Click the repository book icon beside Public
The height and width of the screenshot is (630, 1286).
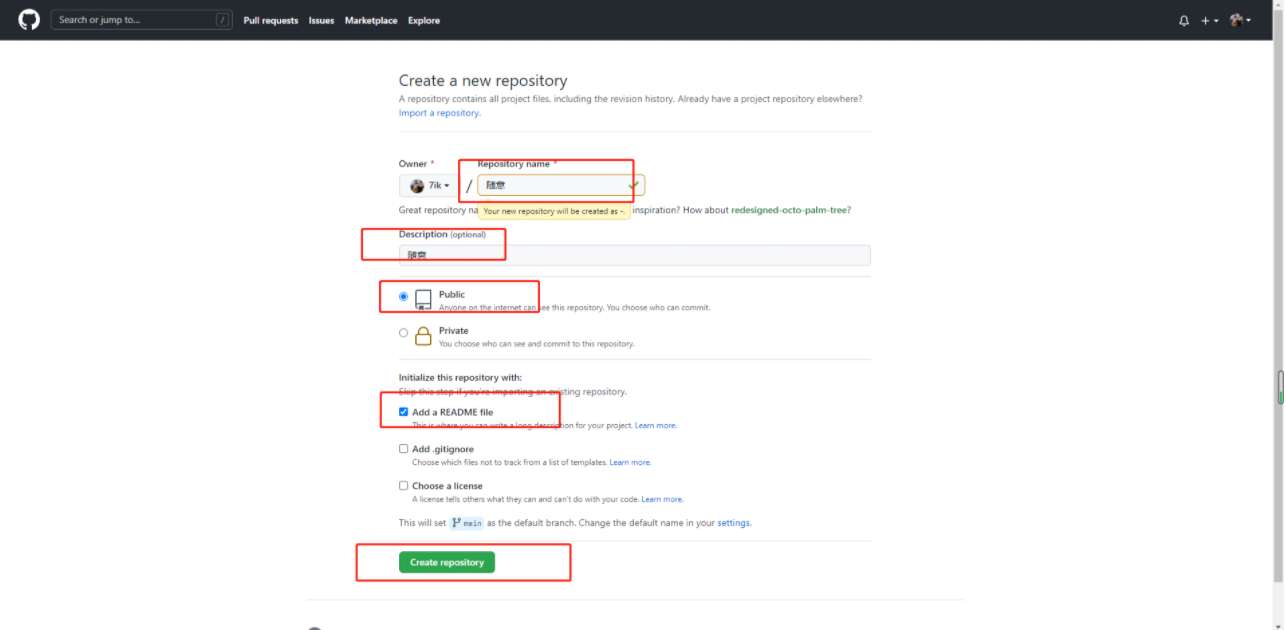coord(423,299)
